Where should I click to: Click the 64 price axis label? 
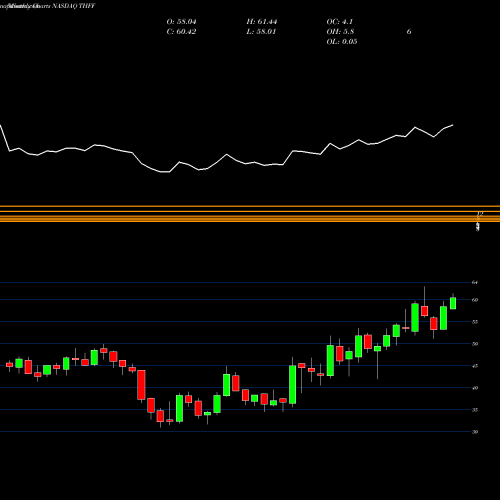point(475,282)
